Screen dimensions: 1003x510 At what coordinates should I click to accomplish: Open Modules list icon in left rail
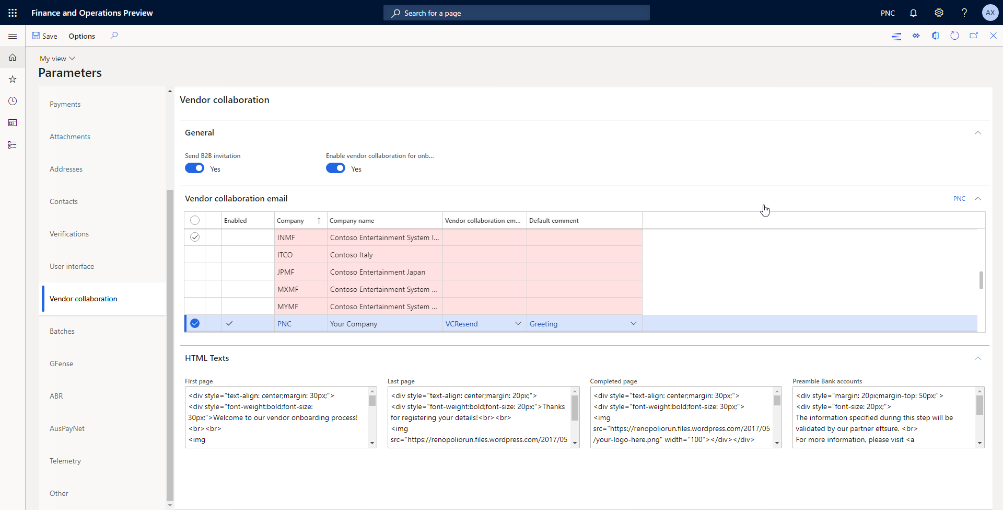pyautogui.click(x=12, y=145)
